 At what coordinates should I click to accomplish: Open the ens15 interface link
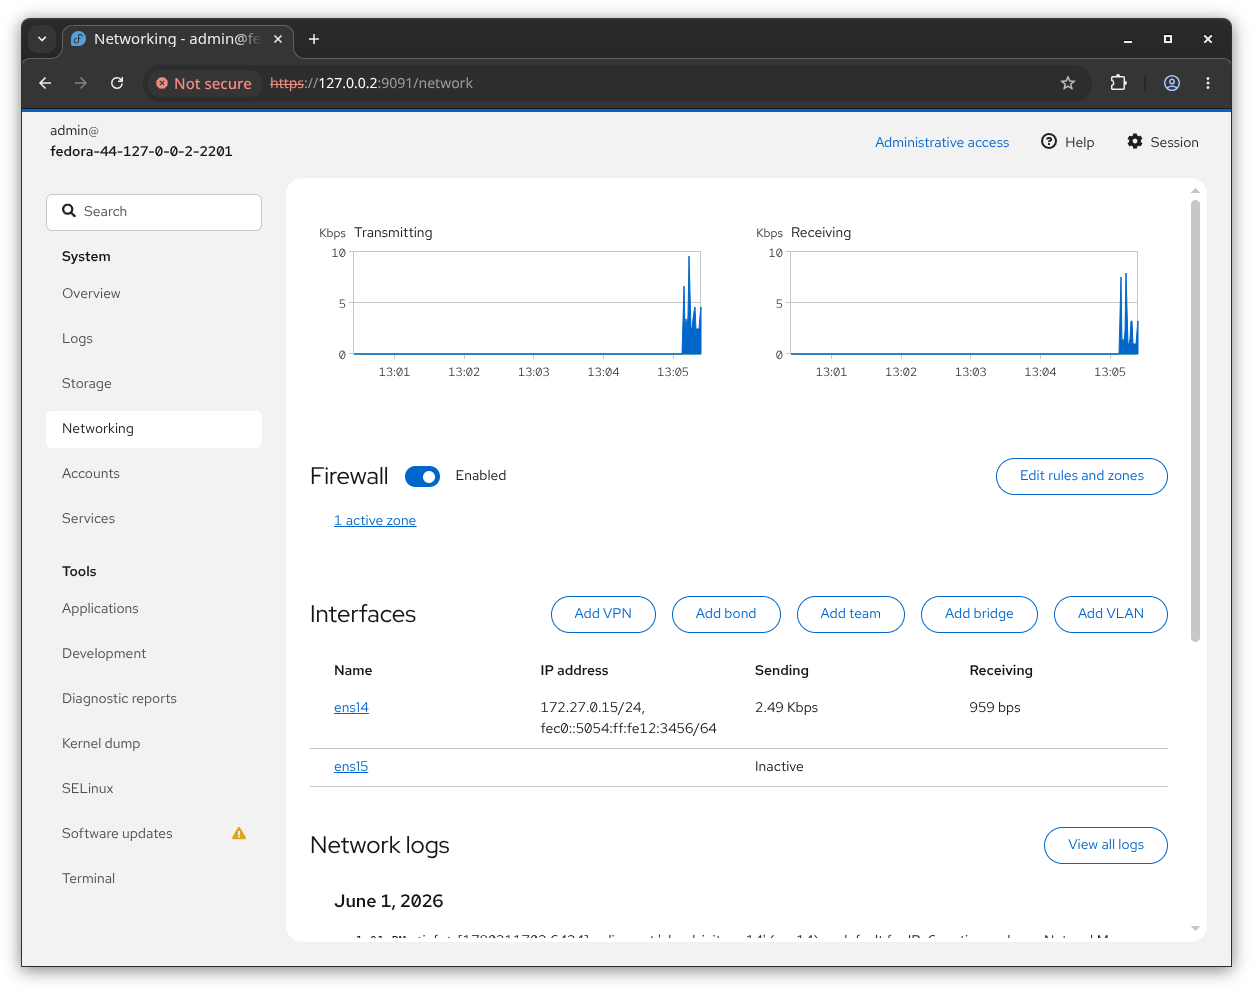(351, 766)
